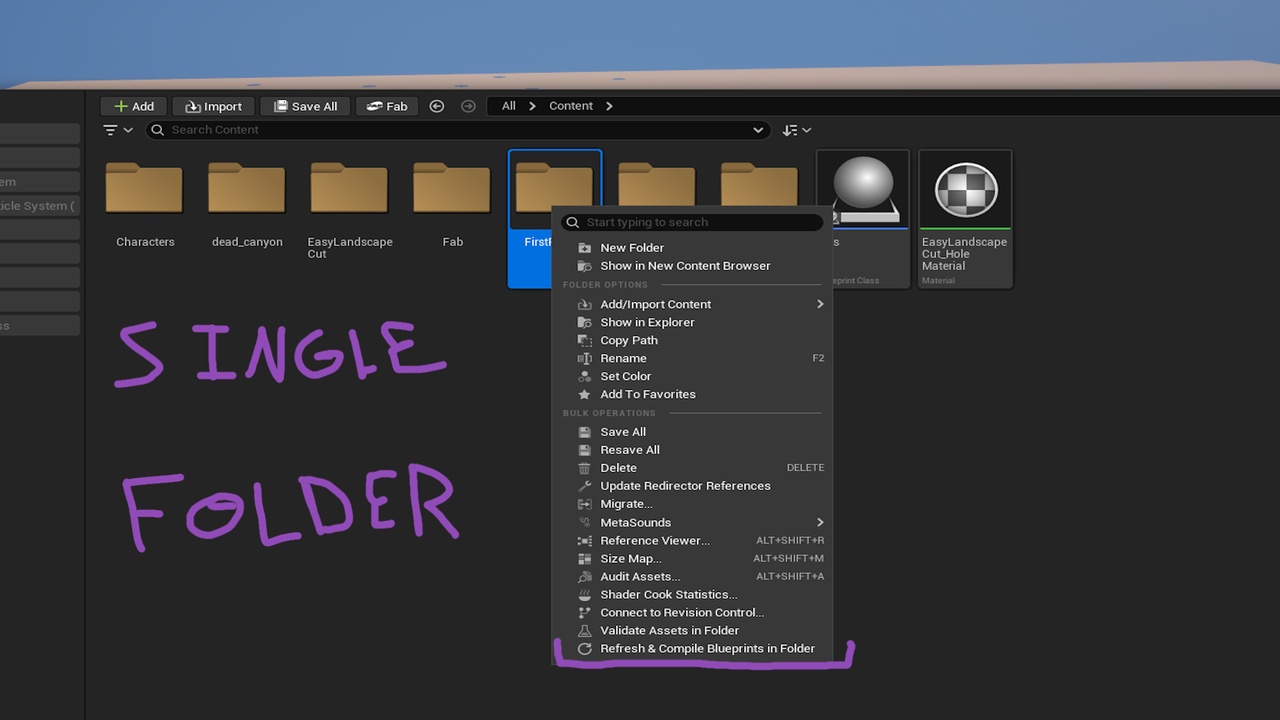The width and height of the screenshot is (1280, 720).
Task: Open Fab from the Content Browser toolbar
Action: 387,106
